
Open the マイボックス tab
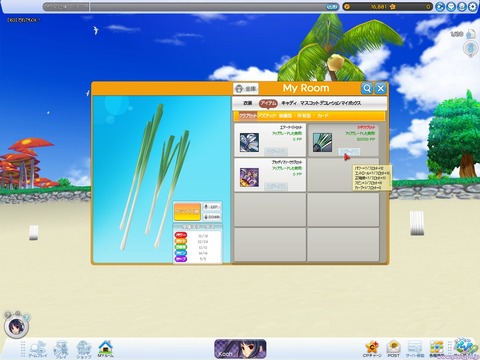pyautogui.click(x=350, y=103)
